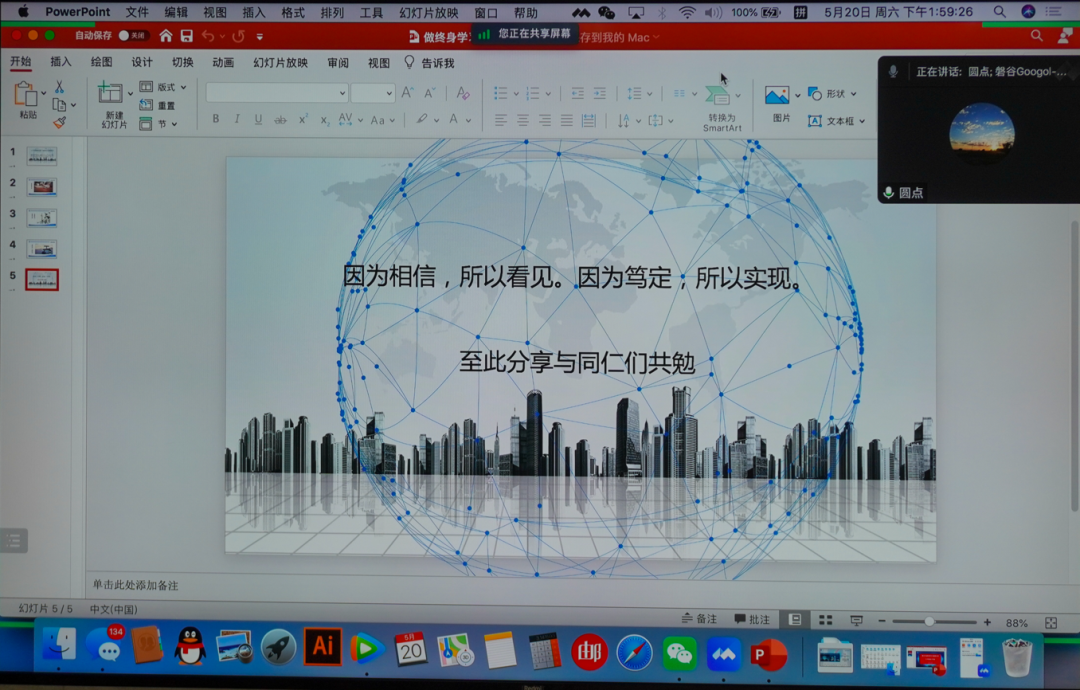Screen dimensions: 1080x690
Task: Click the 备注 notes button in status bar
Action: pos(699,620)
